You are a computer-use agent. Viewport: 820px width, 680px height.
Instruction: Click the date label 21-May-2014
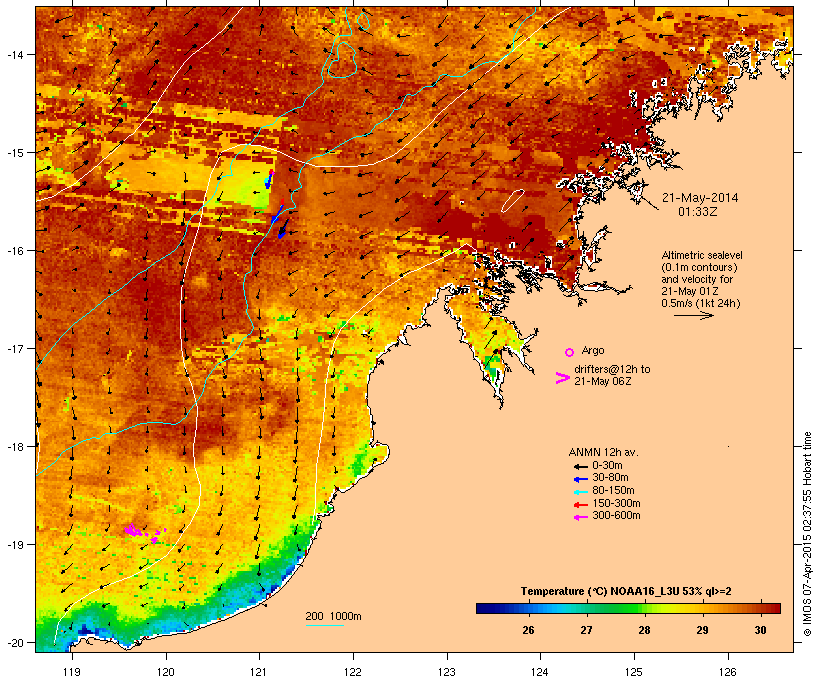pos(700,198)
